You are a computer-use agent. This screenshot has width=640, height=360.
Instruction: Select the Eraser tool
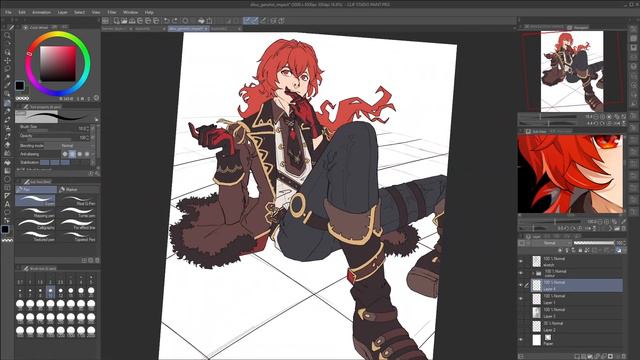[x=7, y=145]
